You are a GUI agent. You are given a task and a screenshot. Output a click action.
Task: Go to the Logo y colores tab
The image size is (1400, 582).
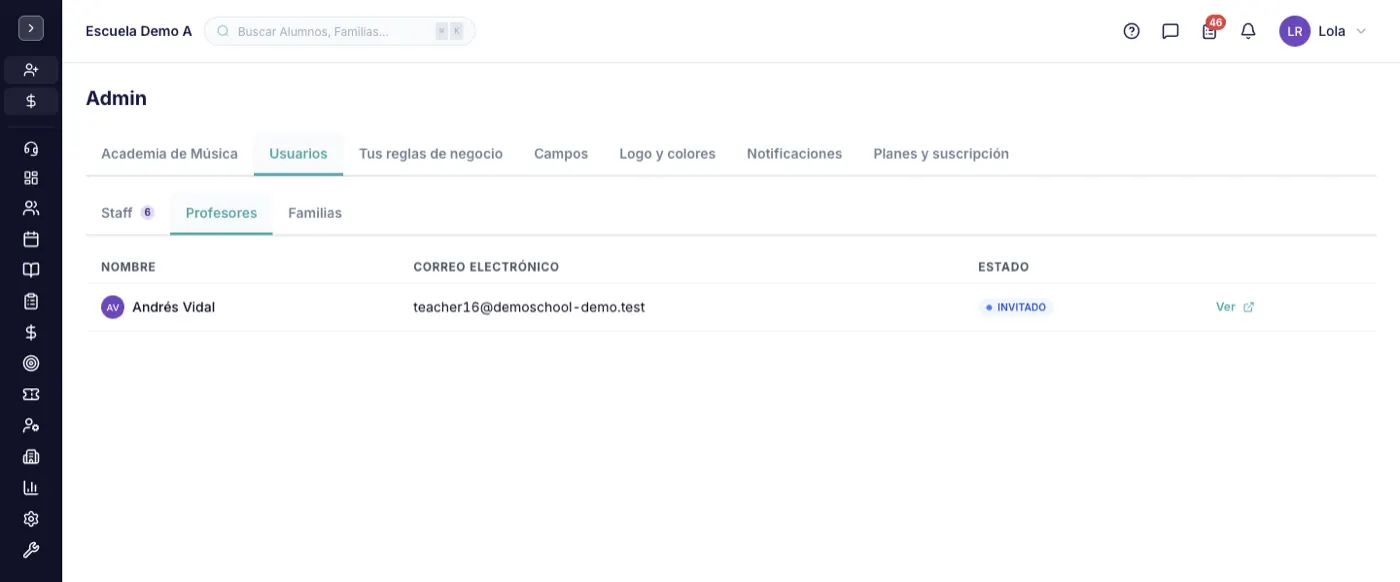(x=667, y=154)
